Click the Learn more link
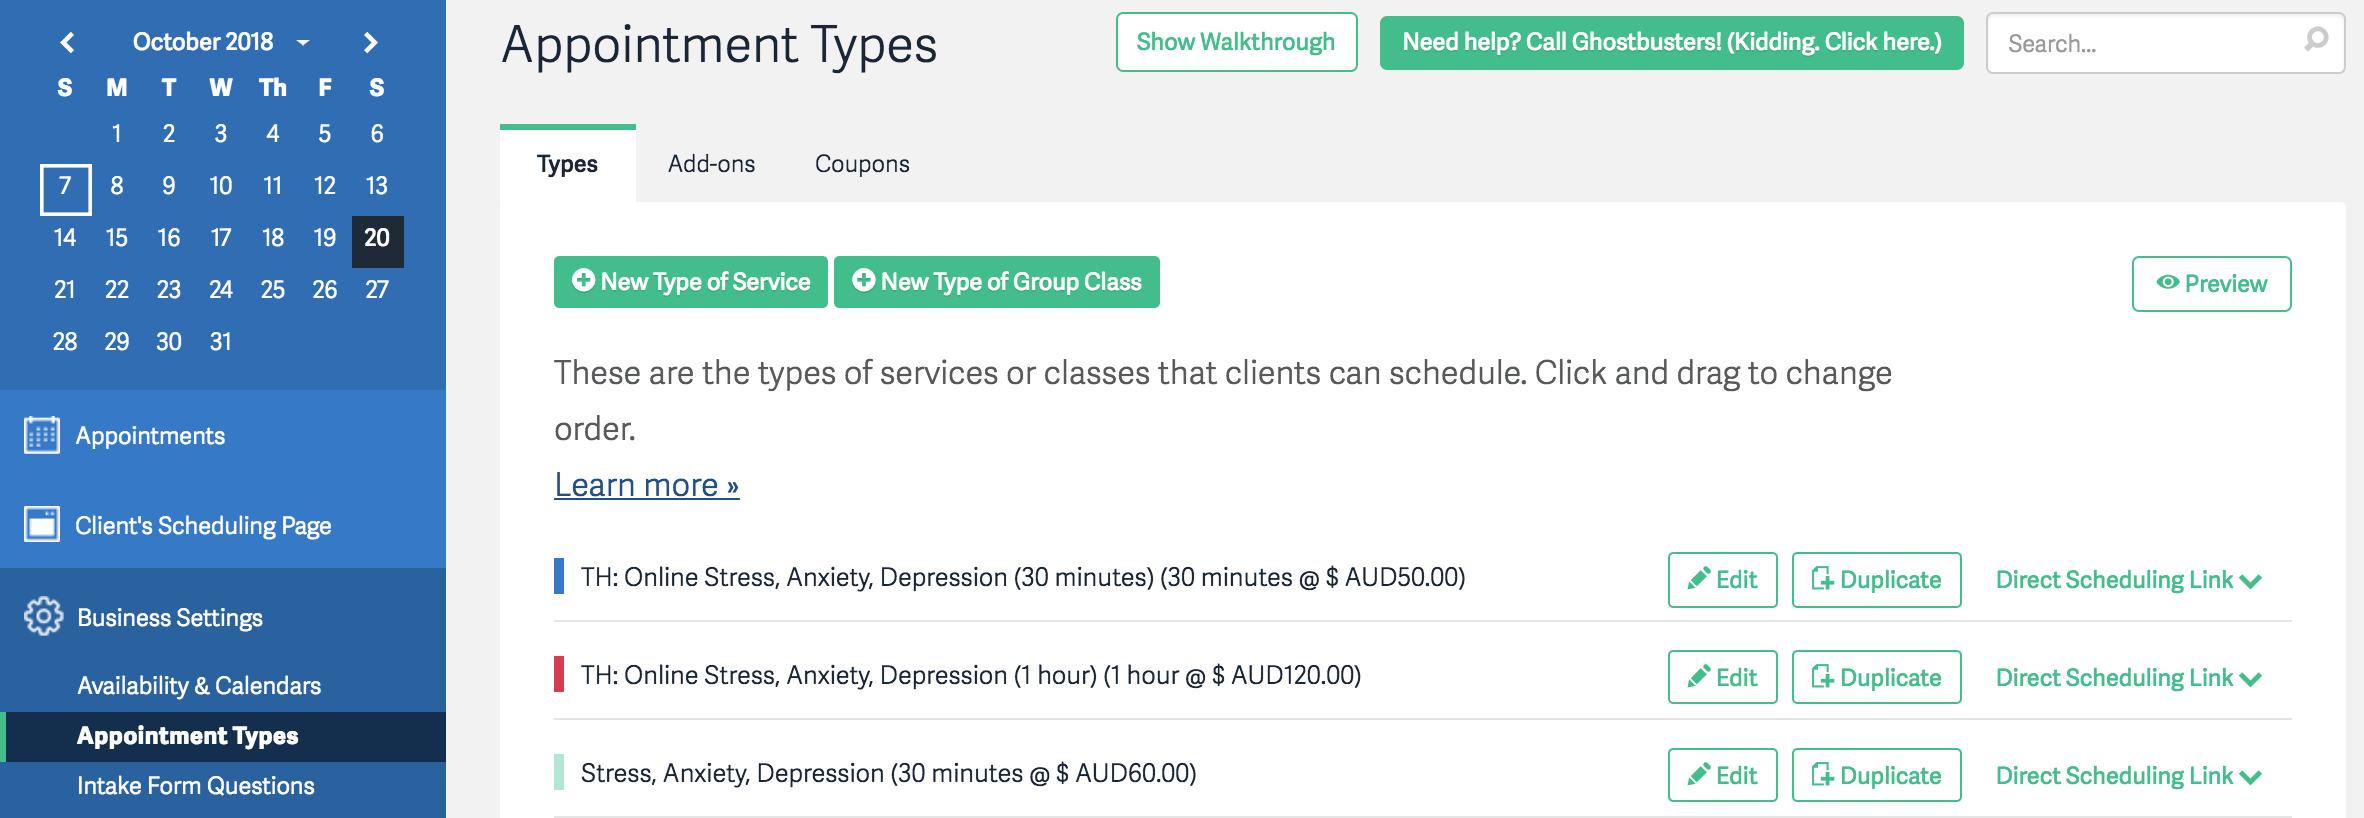This screenshot has height=818, width=2364. point(647,484)
